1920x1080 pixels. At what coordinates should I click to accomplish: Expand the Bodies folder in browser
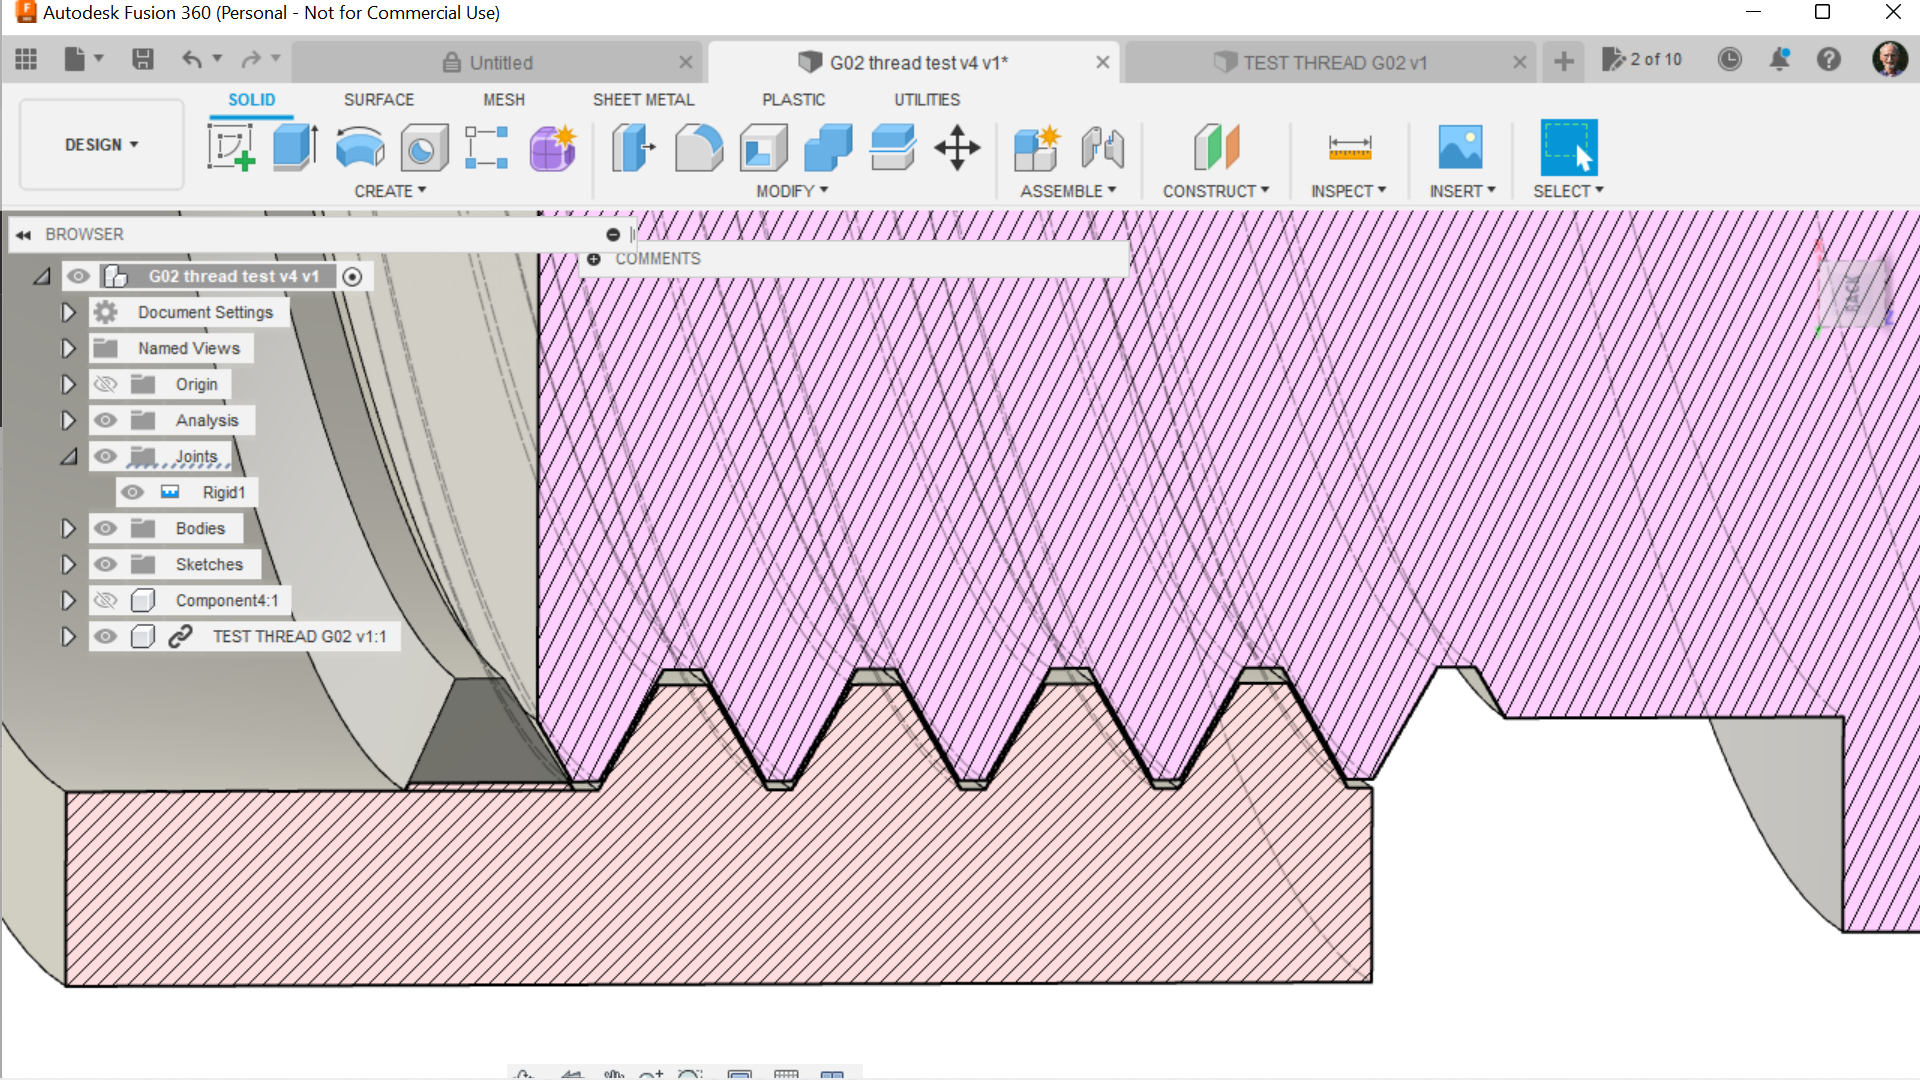click(67, 528)
